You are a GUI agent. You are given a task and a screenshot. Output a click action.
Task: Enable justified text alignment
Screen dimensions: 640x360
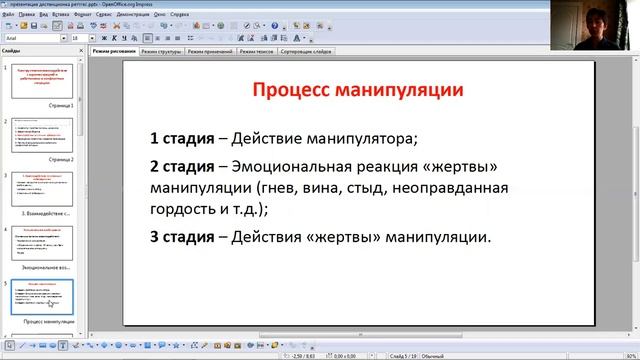pyautogui.click(x=178, y=38)
